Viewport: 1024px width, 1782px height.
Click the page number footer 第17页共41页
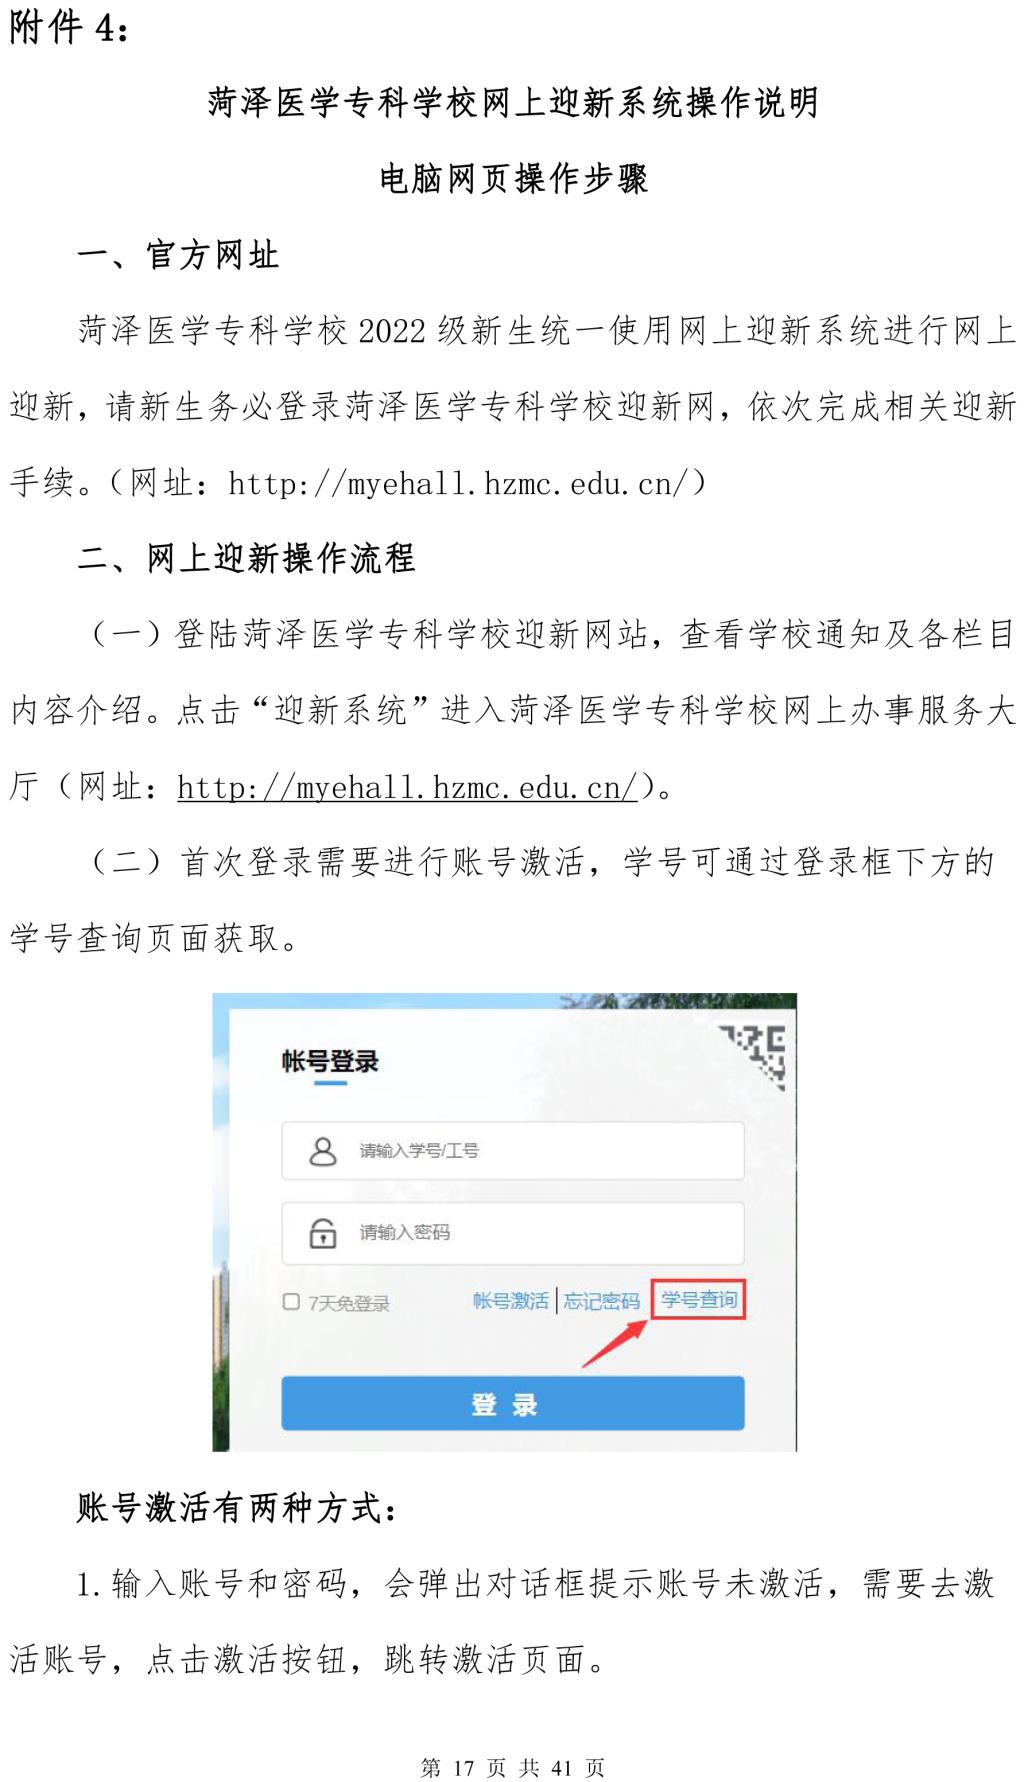512,1767
